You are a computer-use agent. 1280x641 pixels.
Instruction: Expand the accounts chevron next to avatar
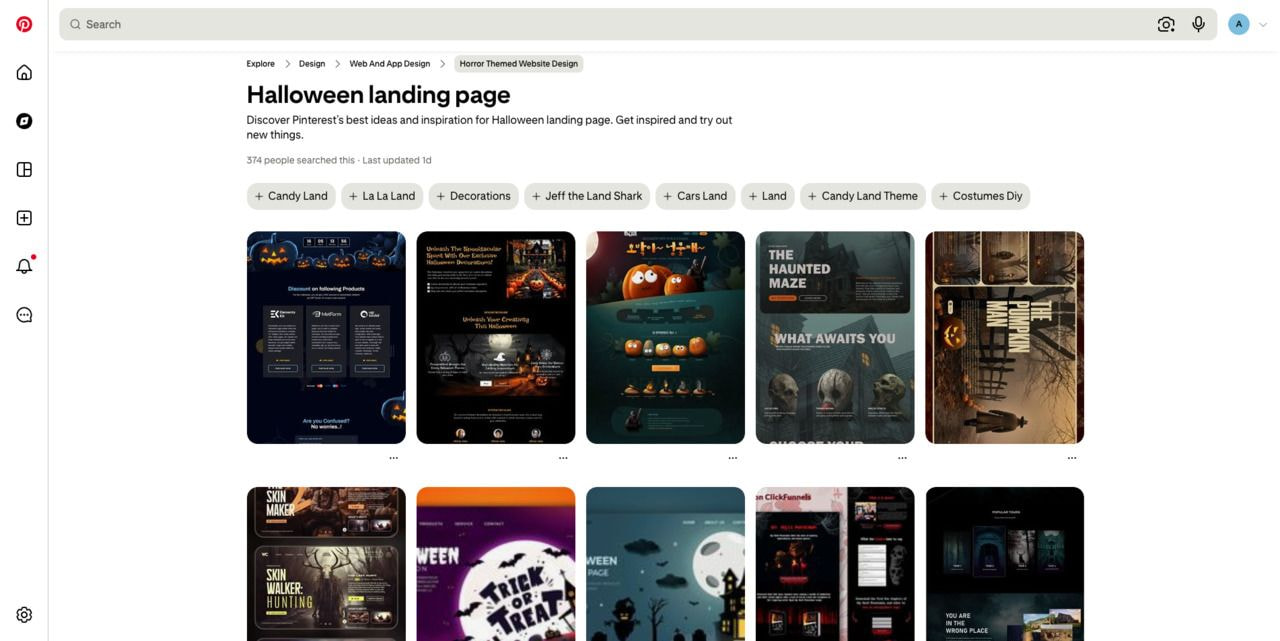point(1263,25)
